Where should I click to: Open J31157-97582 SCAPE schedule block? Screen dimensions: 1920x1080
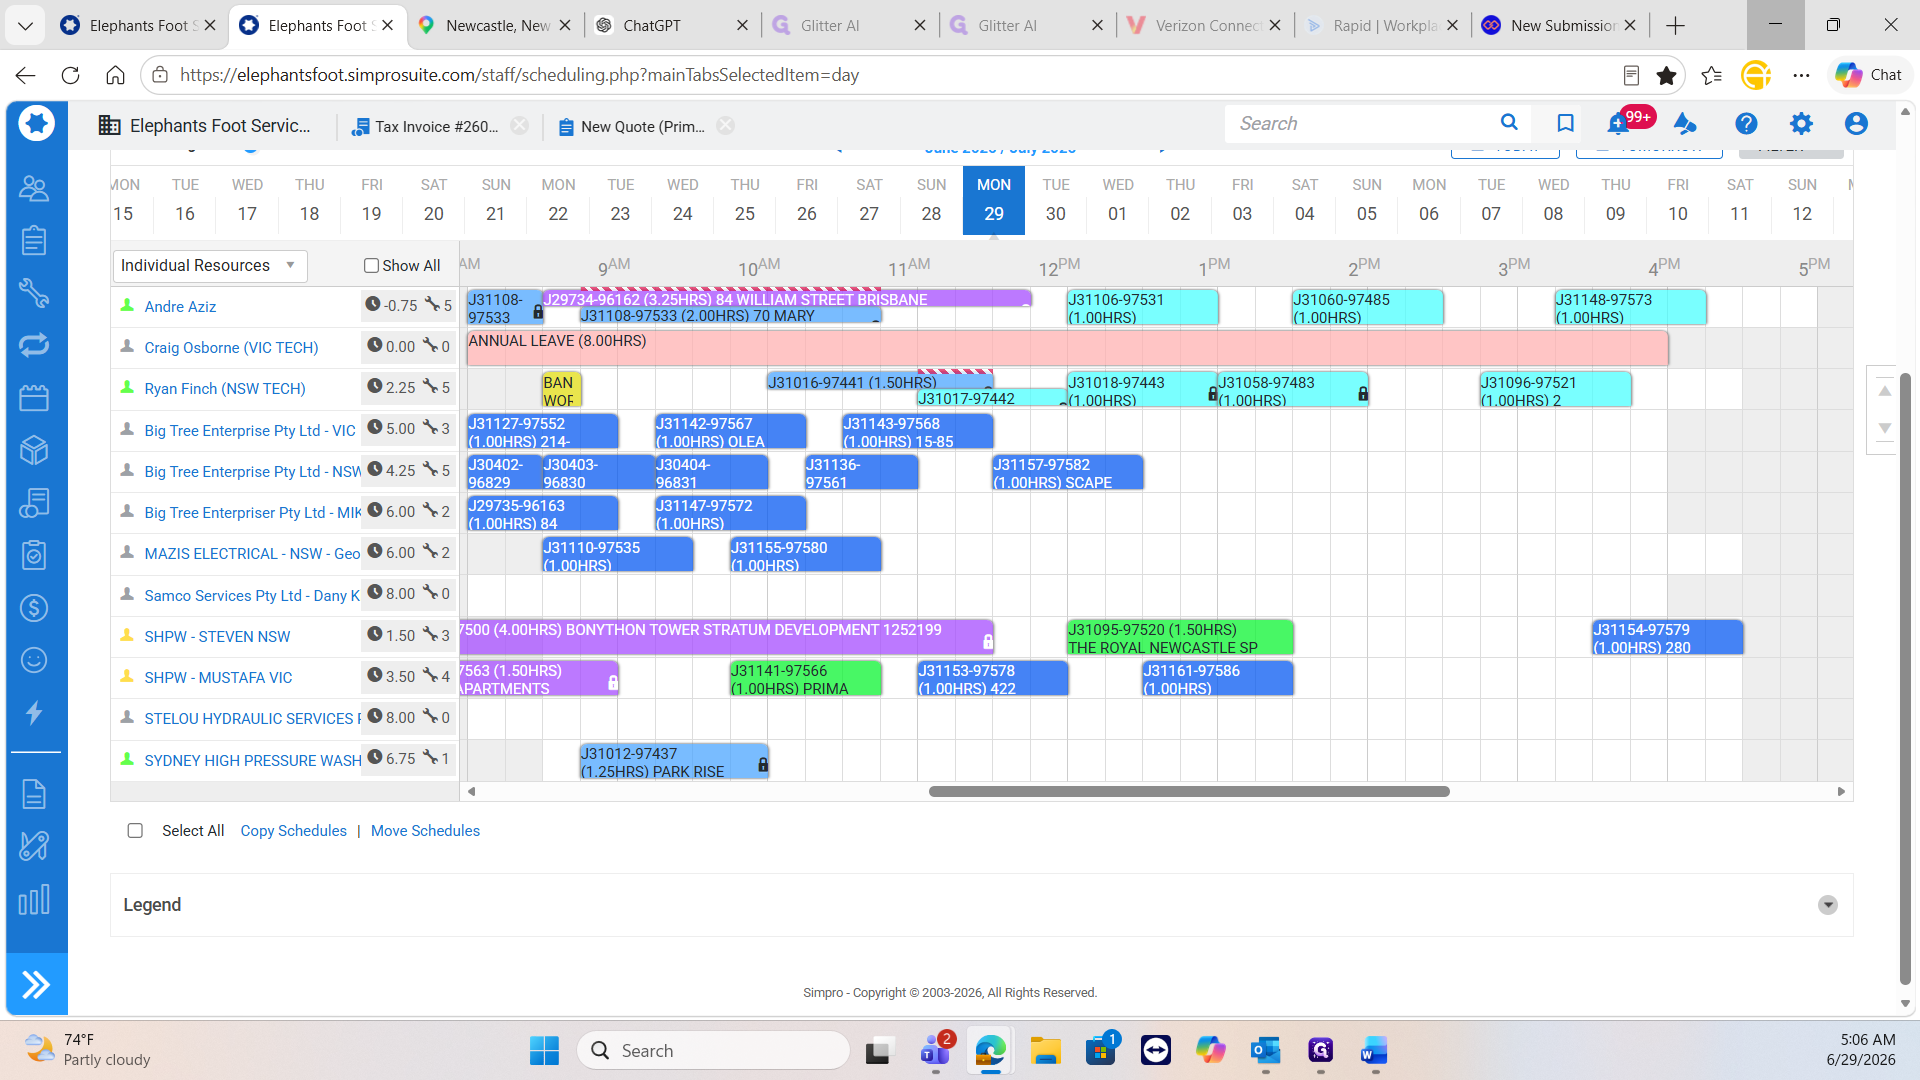(1067, 473)
